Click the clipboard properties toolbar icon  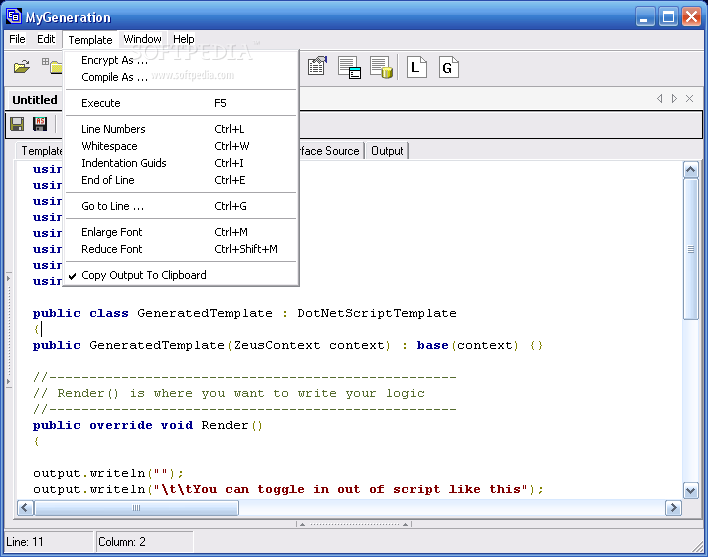pyautogui.click(x=317, y=66)
